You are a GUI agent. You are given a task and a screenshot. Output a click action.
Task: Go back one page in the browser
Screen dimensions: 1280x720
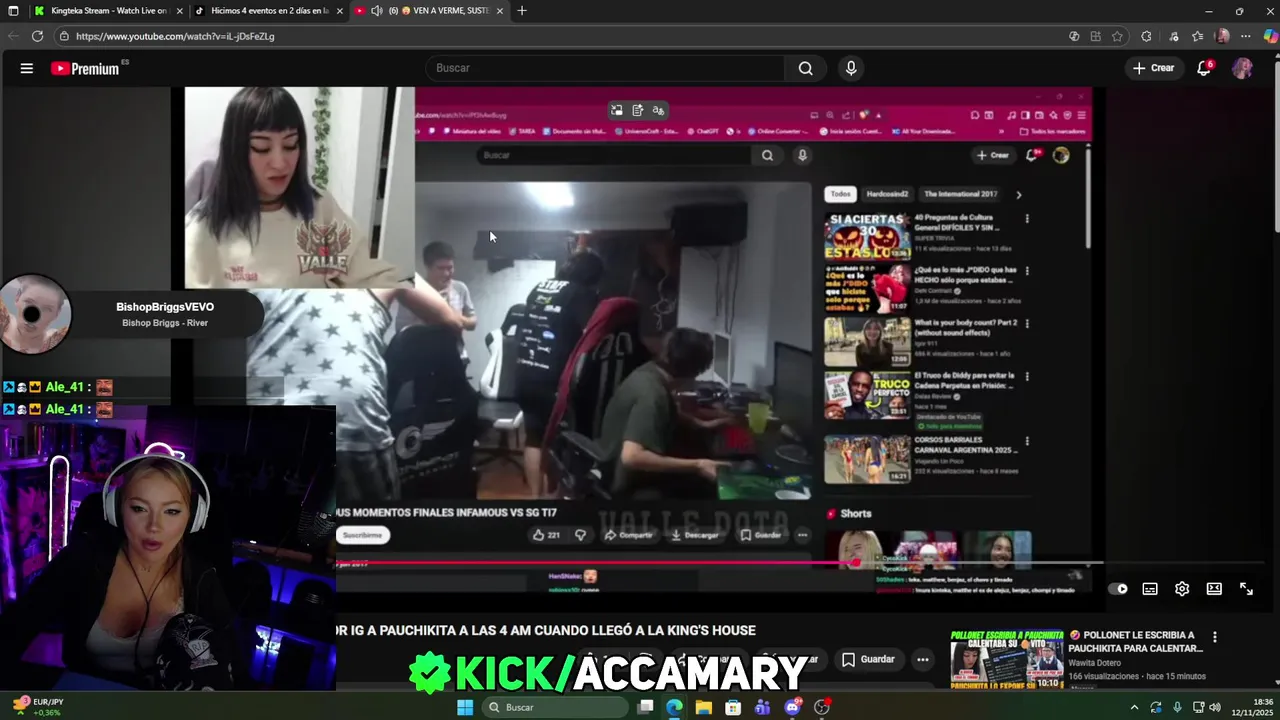click(x=12, y=36)
